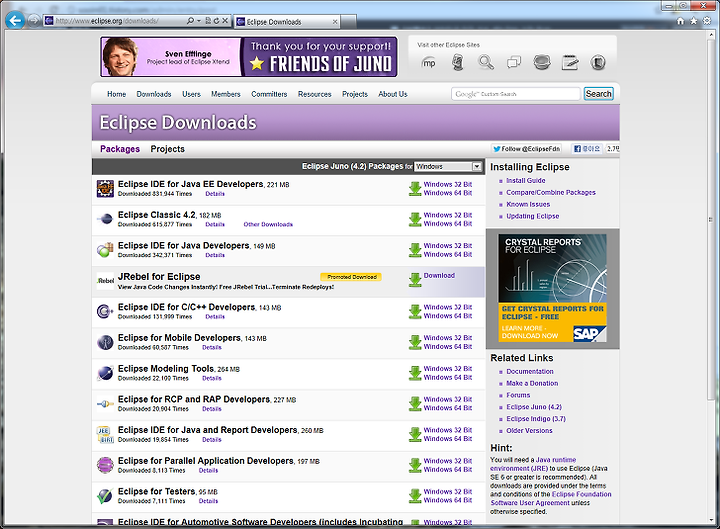Click the Promoted Download badge

tap(351, 277)
